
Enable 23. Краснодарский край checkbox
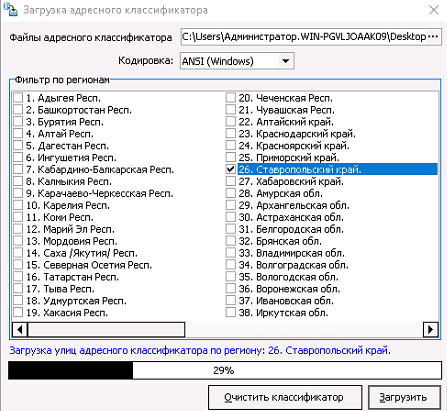pos(230,133)
